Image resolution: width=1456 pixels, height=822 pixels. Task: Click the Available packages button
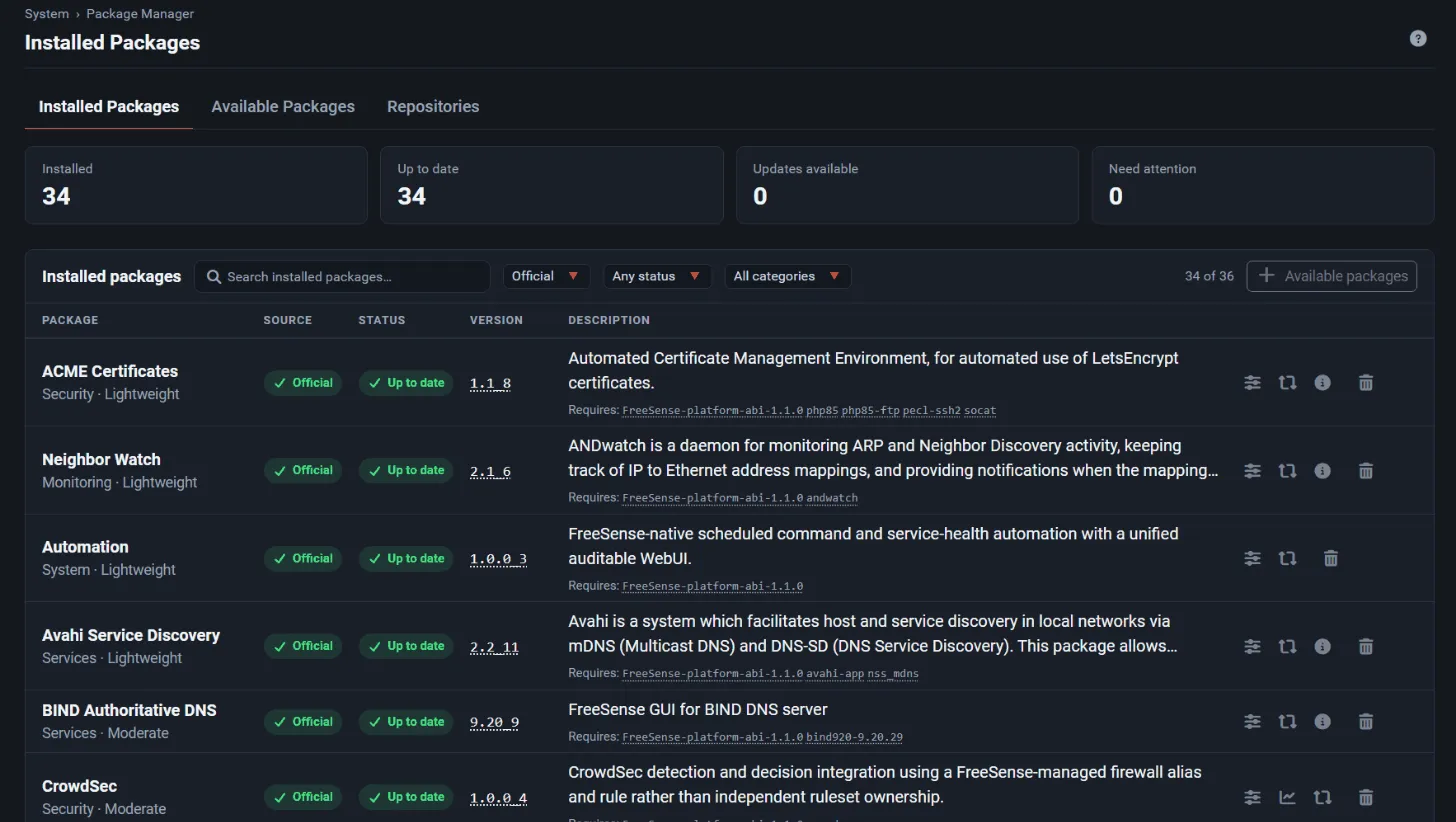click(1331, 276)
